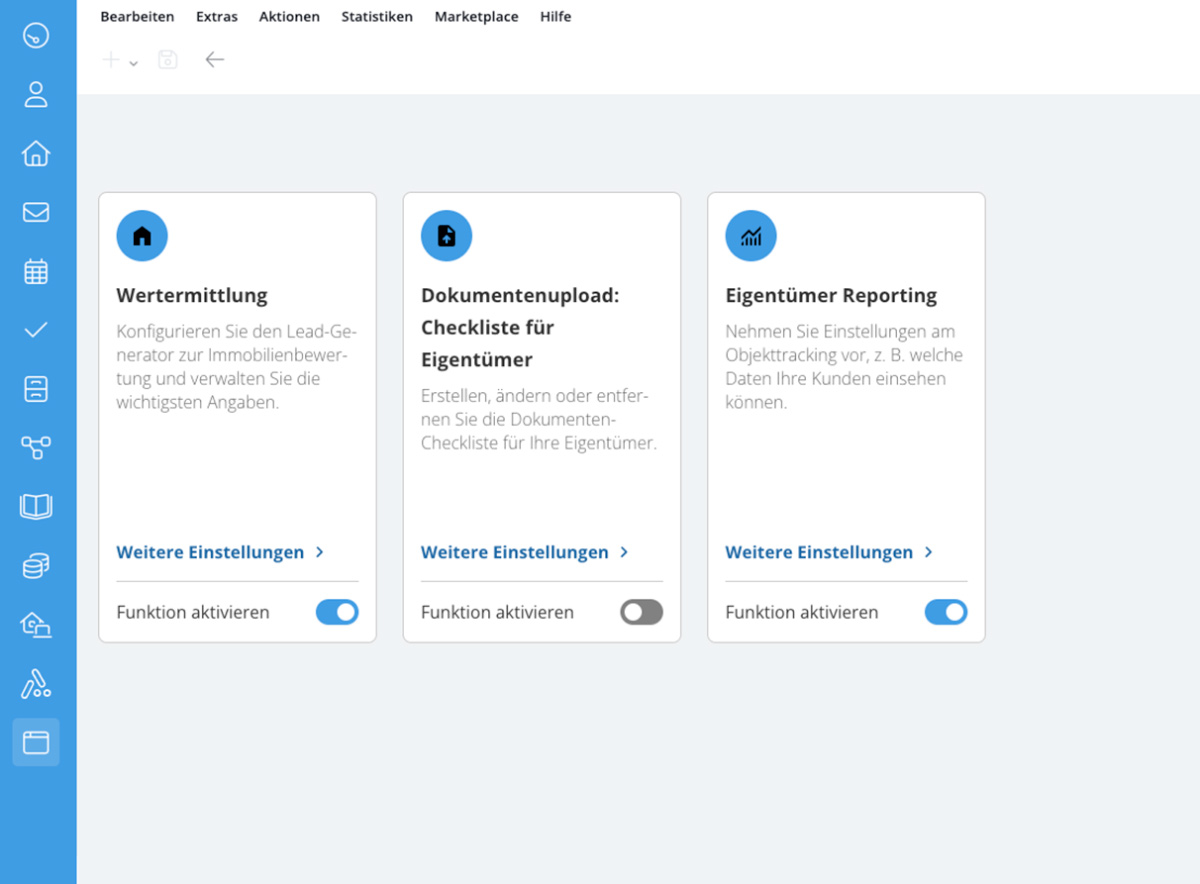Open the house-with-screen icon in sidebar

point(36,625)
